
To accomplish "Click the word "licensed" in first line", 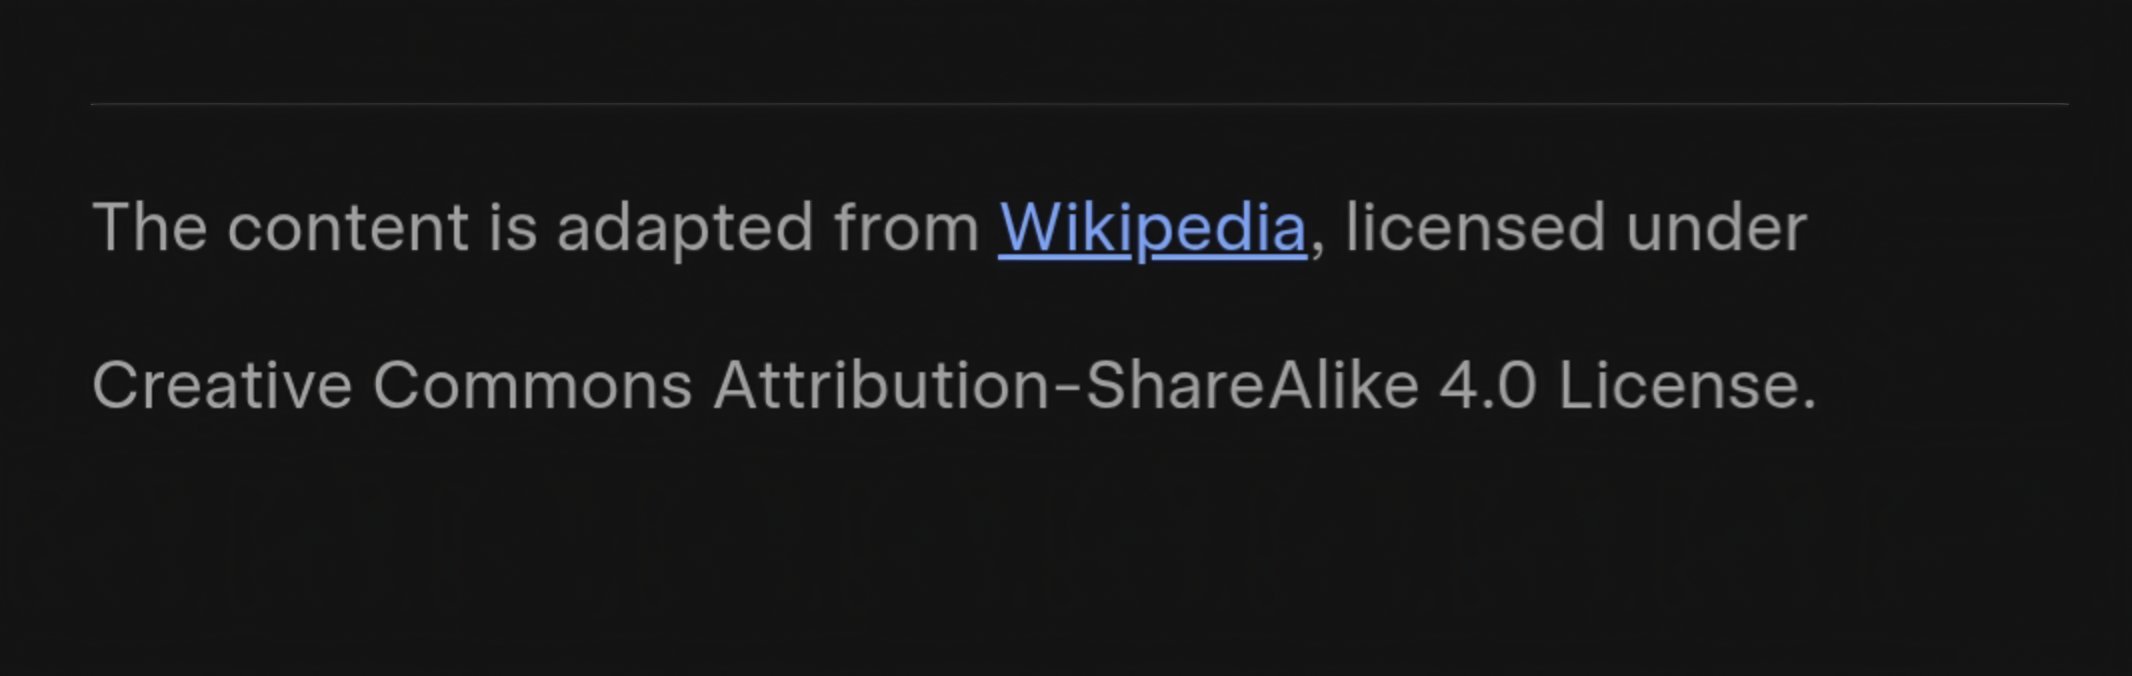I will [1474, 228].
